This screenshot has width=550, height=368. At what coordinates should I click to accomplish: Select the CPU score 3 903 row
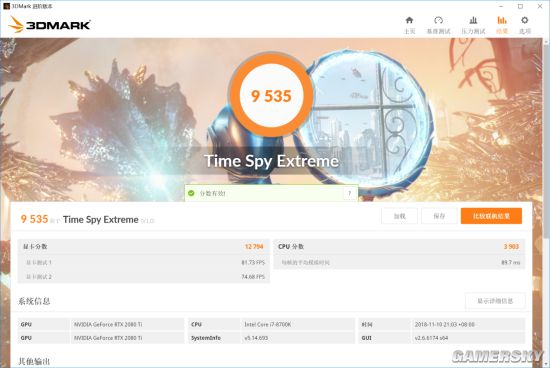pos(399,247)
